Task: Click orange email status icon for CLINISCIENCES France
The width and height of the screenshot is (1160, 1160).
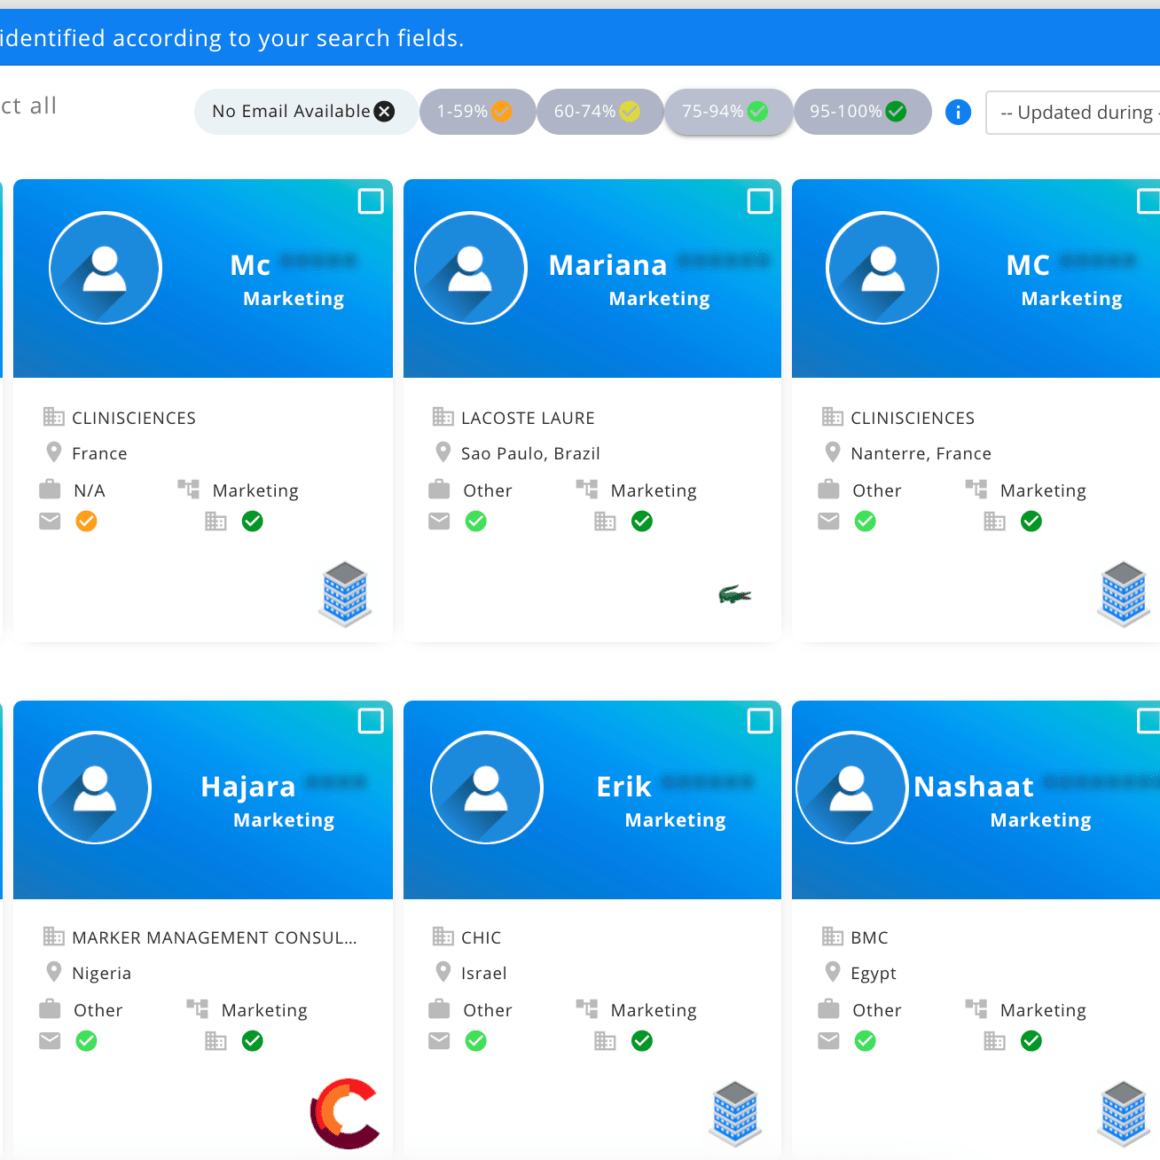Action: pos(87,521)
